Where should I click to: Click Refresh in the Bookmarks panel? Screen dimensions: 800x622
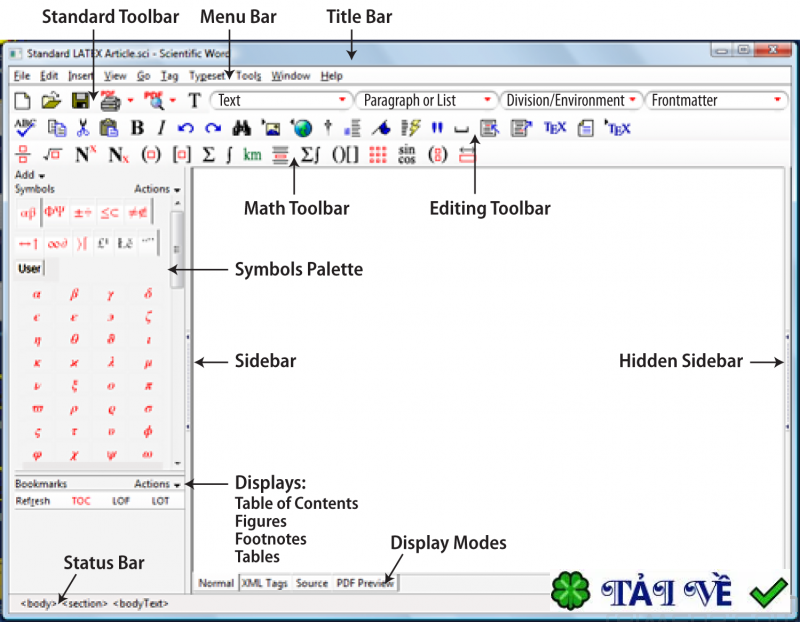tap(33, 501)
